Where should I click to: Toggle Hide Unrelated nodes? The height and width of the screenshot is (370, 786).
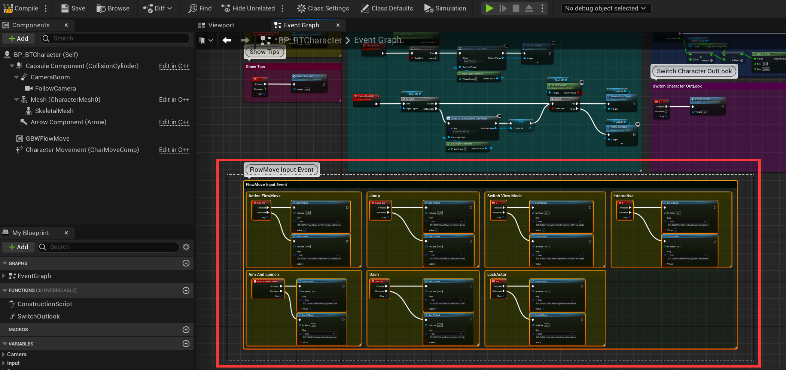pyautogui.click(x=248, y=9)
